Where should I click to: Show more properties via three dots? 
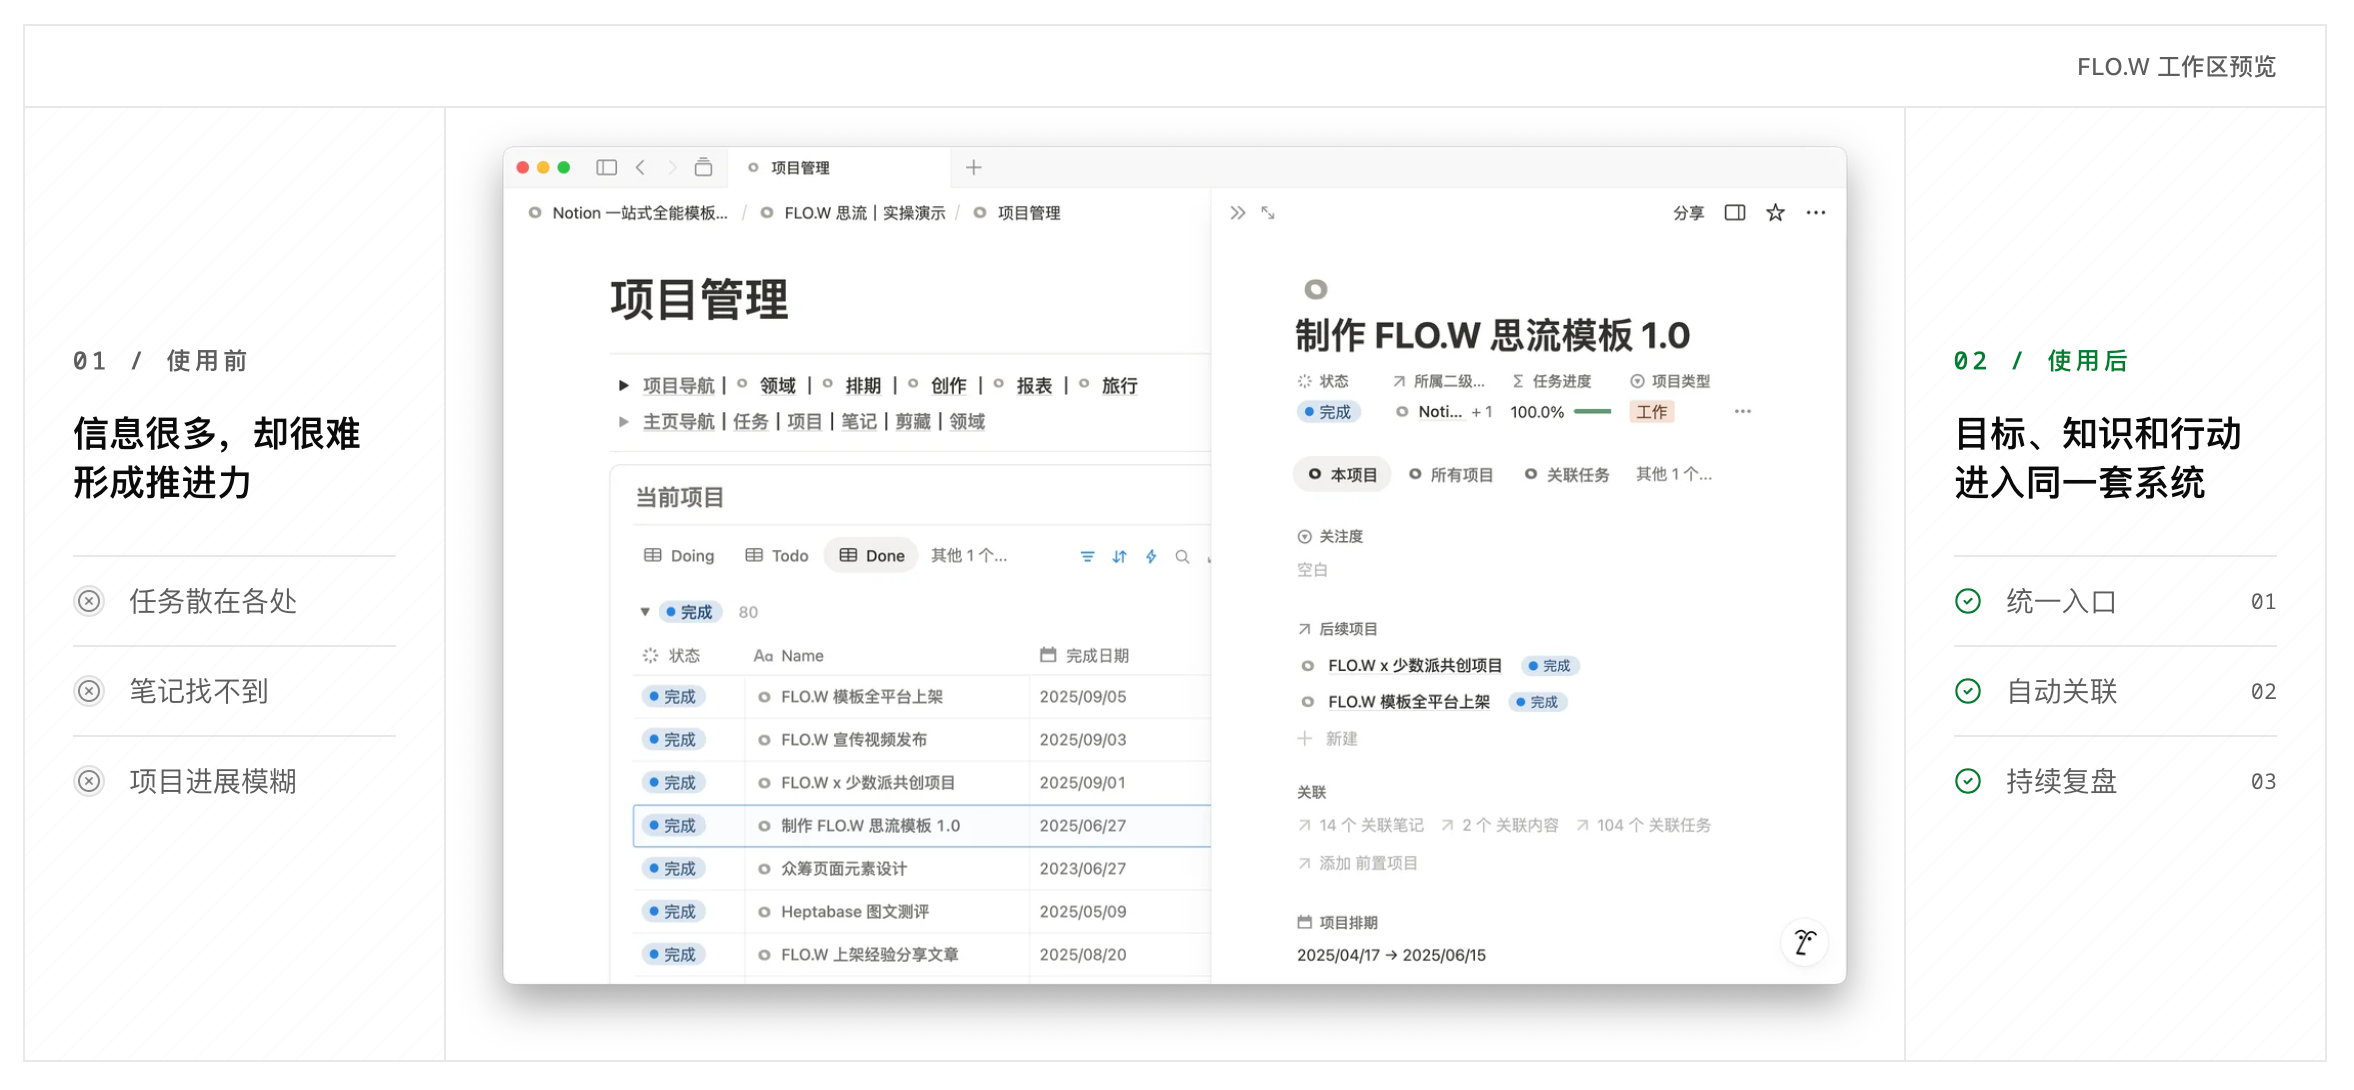1743,411
